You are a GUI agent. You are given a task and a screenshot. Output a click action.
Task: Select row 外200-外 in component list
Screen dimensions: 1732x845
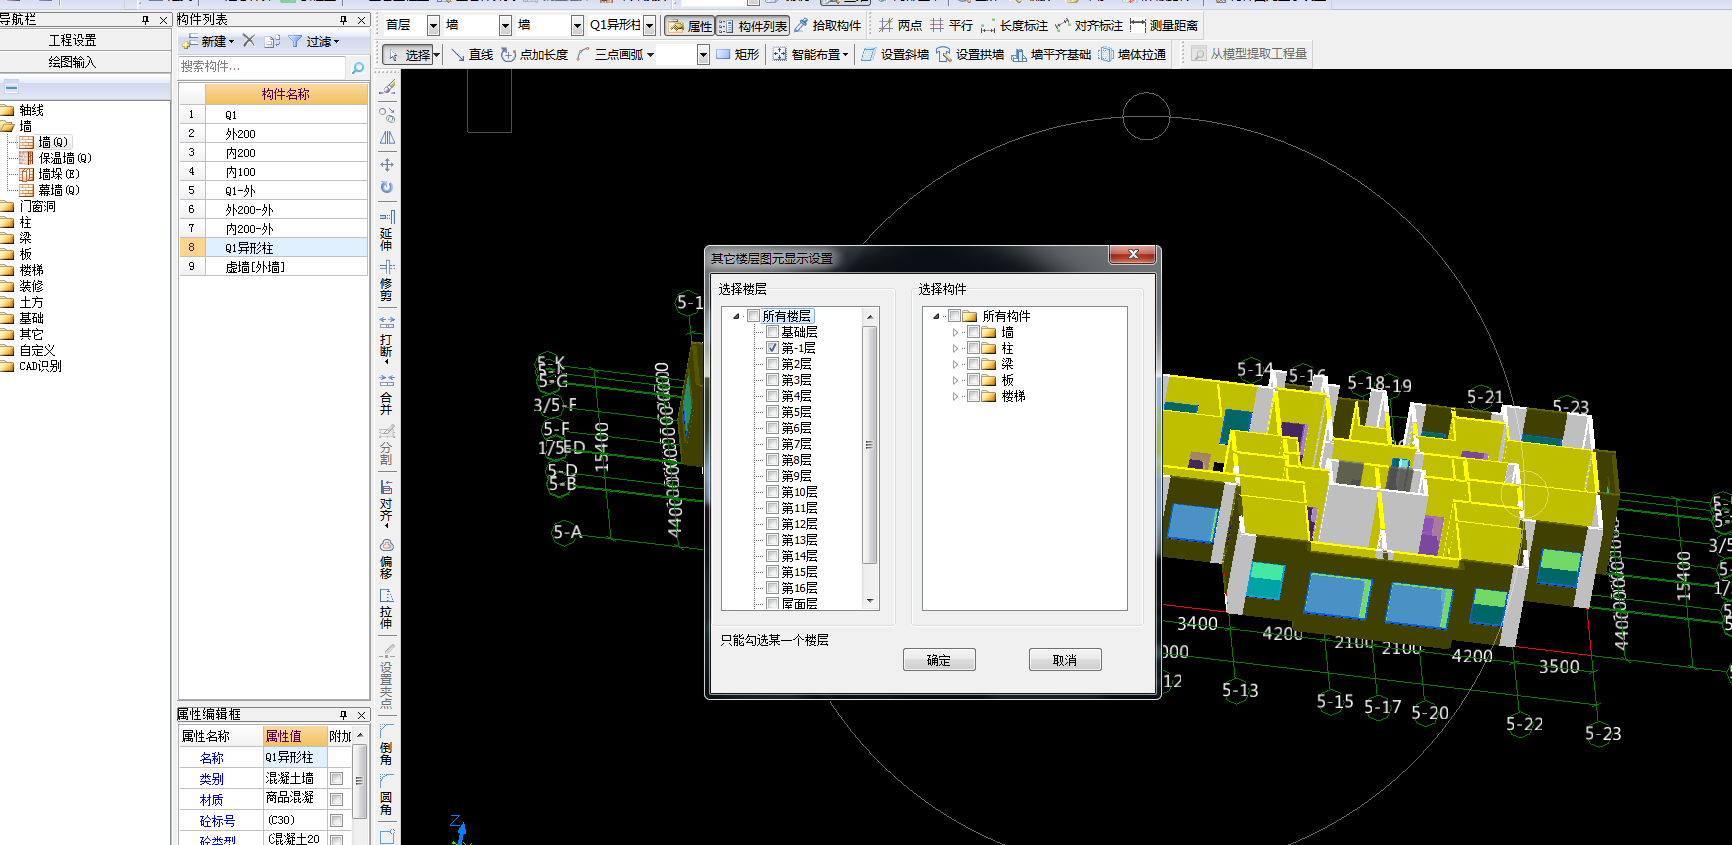(x=273, y=210)
